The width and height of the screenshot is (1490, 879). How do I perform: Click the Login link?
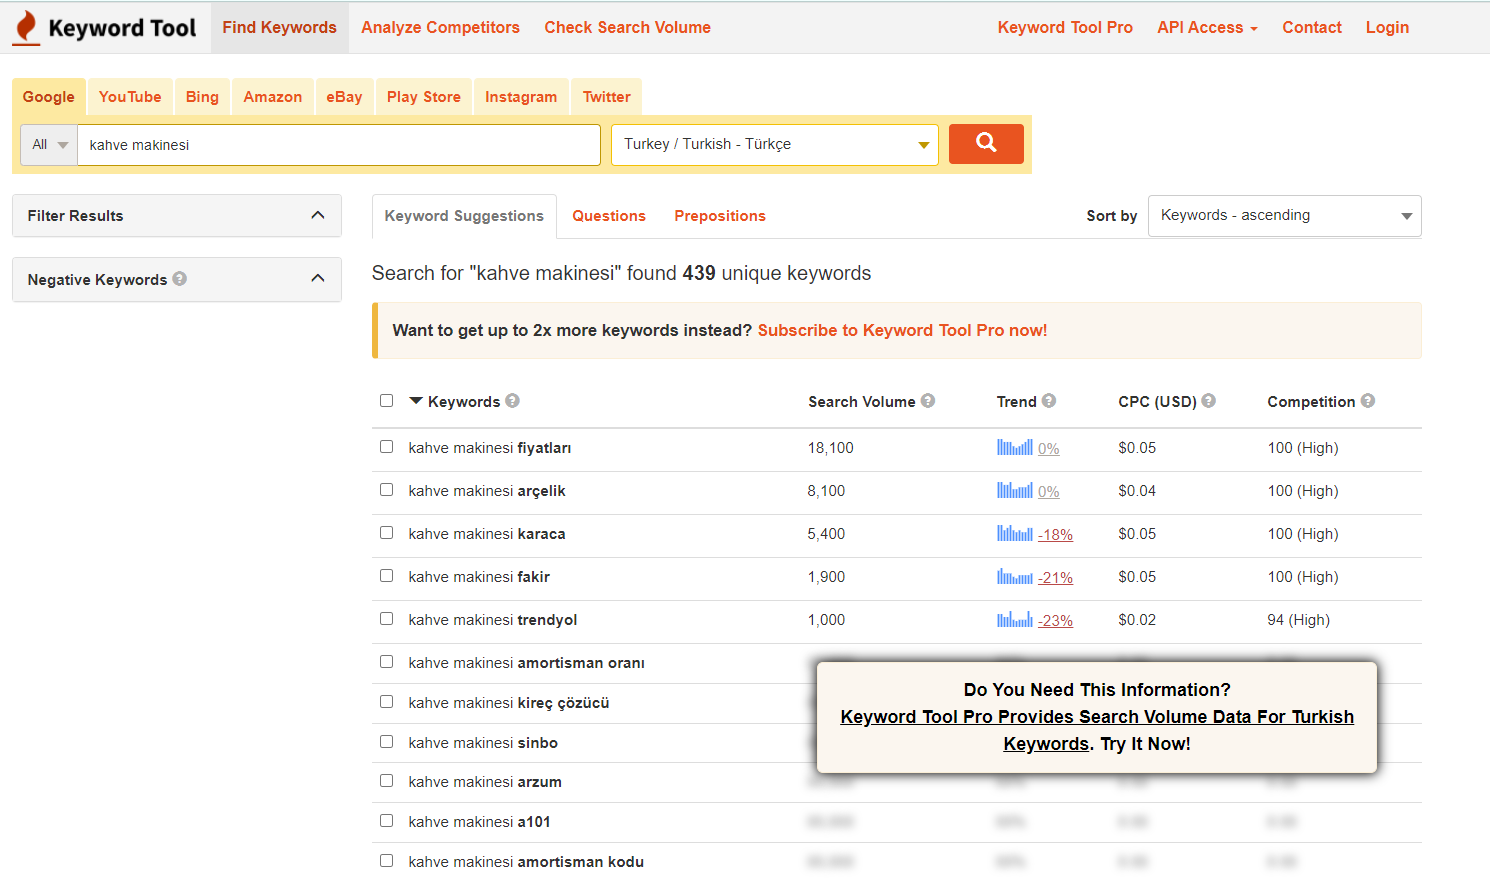click(x=1387, y=27)
